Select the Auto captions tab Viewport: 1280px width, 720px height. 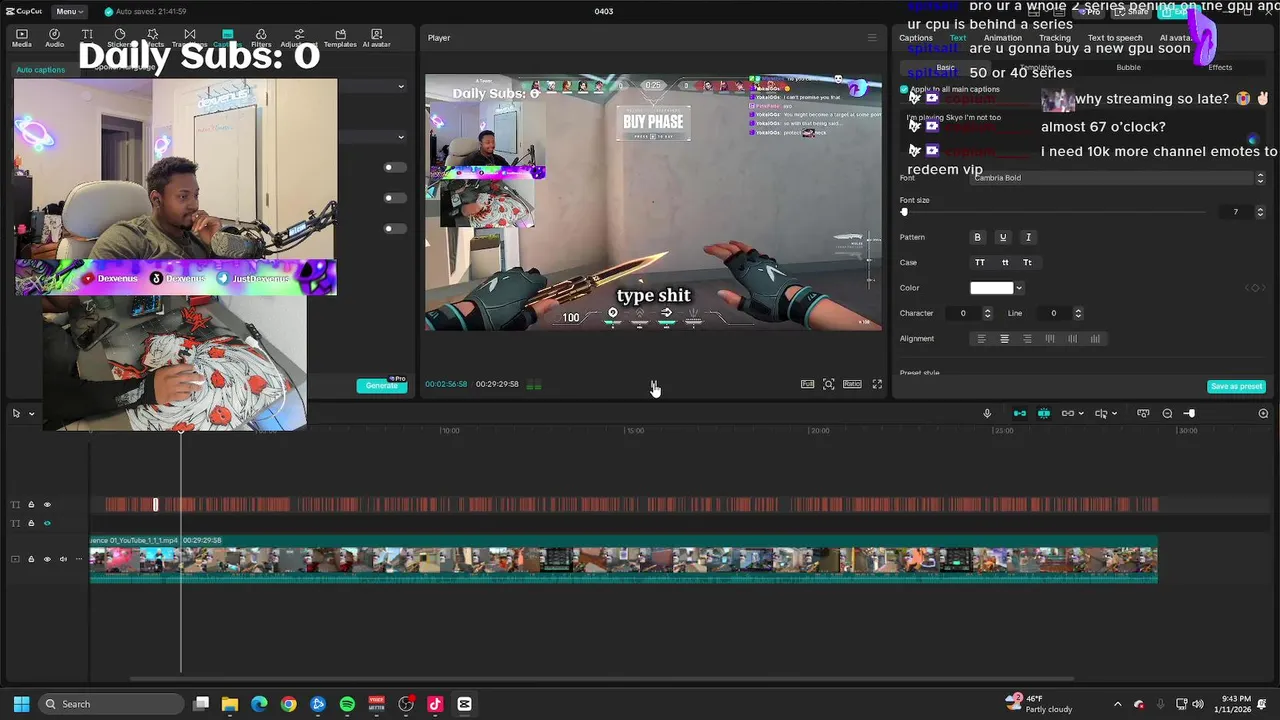[41, 70]
